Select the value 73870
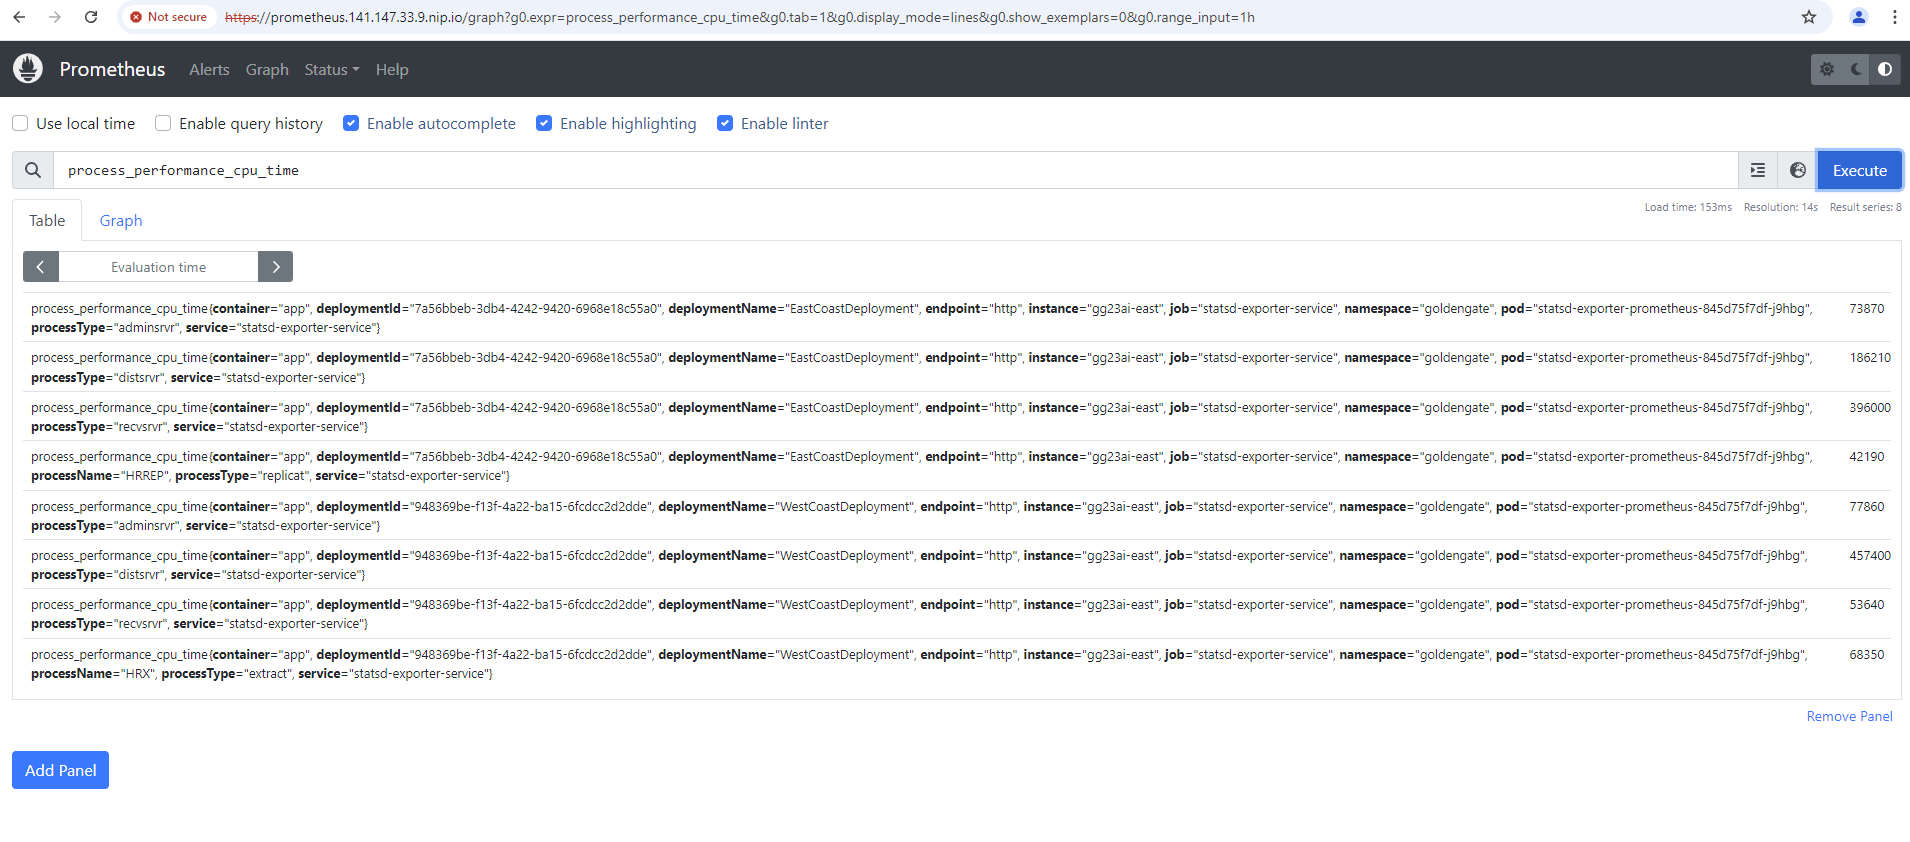Viewport: 1910px width, 842px height. 1866,309
